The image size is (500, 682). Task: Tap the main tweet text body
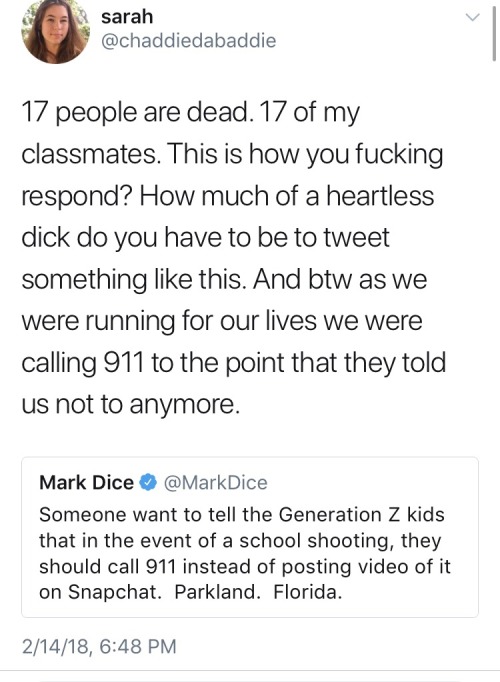[x=234, y=258]
